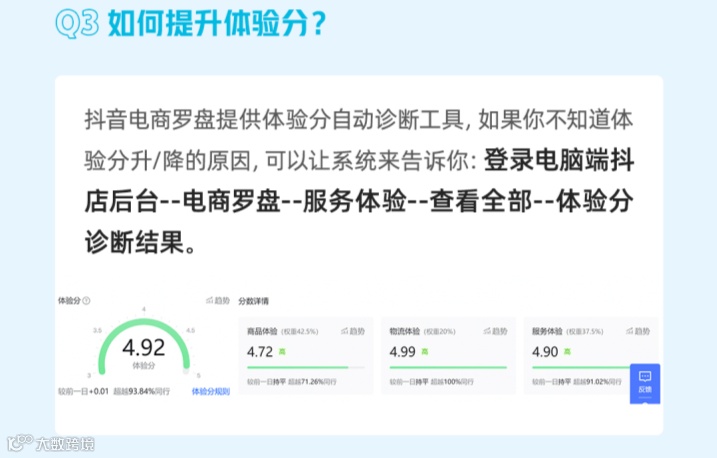Select the 4.90 score value
Viewport: 717px width, 458px height.
[x=545, y=352]
